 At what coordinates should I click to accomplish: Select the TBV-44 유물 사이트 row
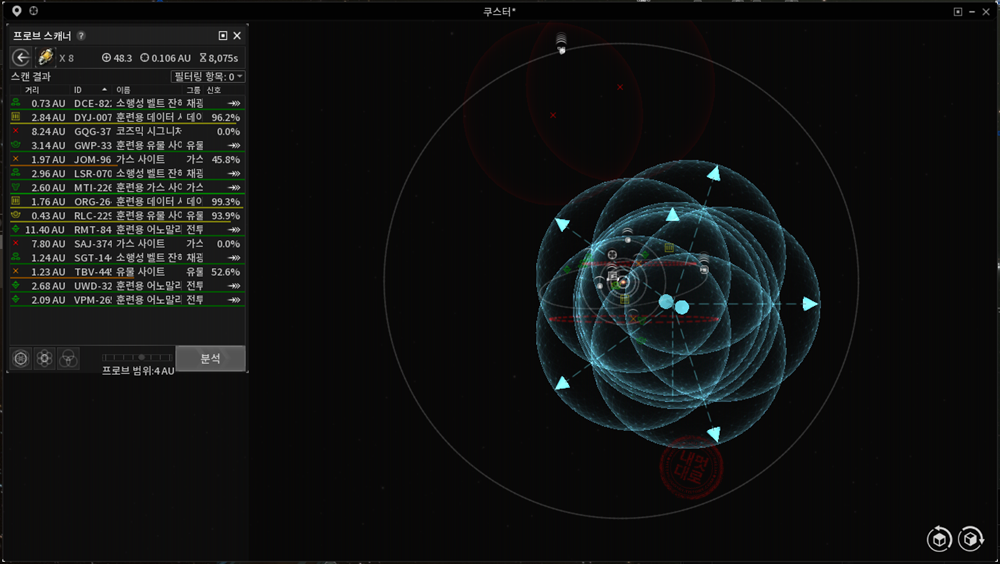128,272
